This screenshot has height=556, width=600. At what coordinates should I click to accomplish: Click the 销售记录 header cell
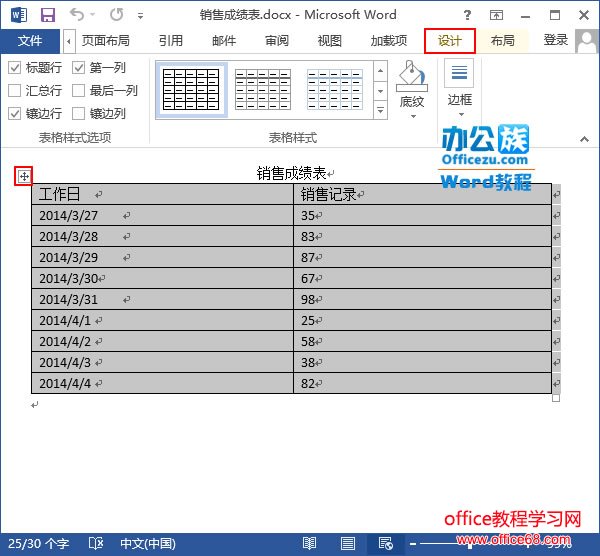(x=422, y=194)
